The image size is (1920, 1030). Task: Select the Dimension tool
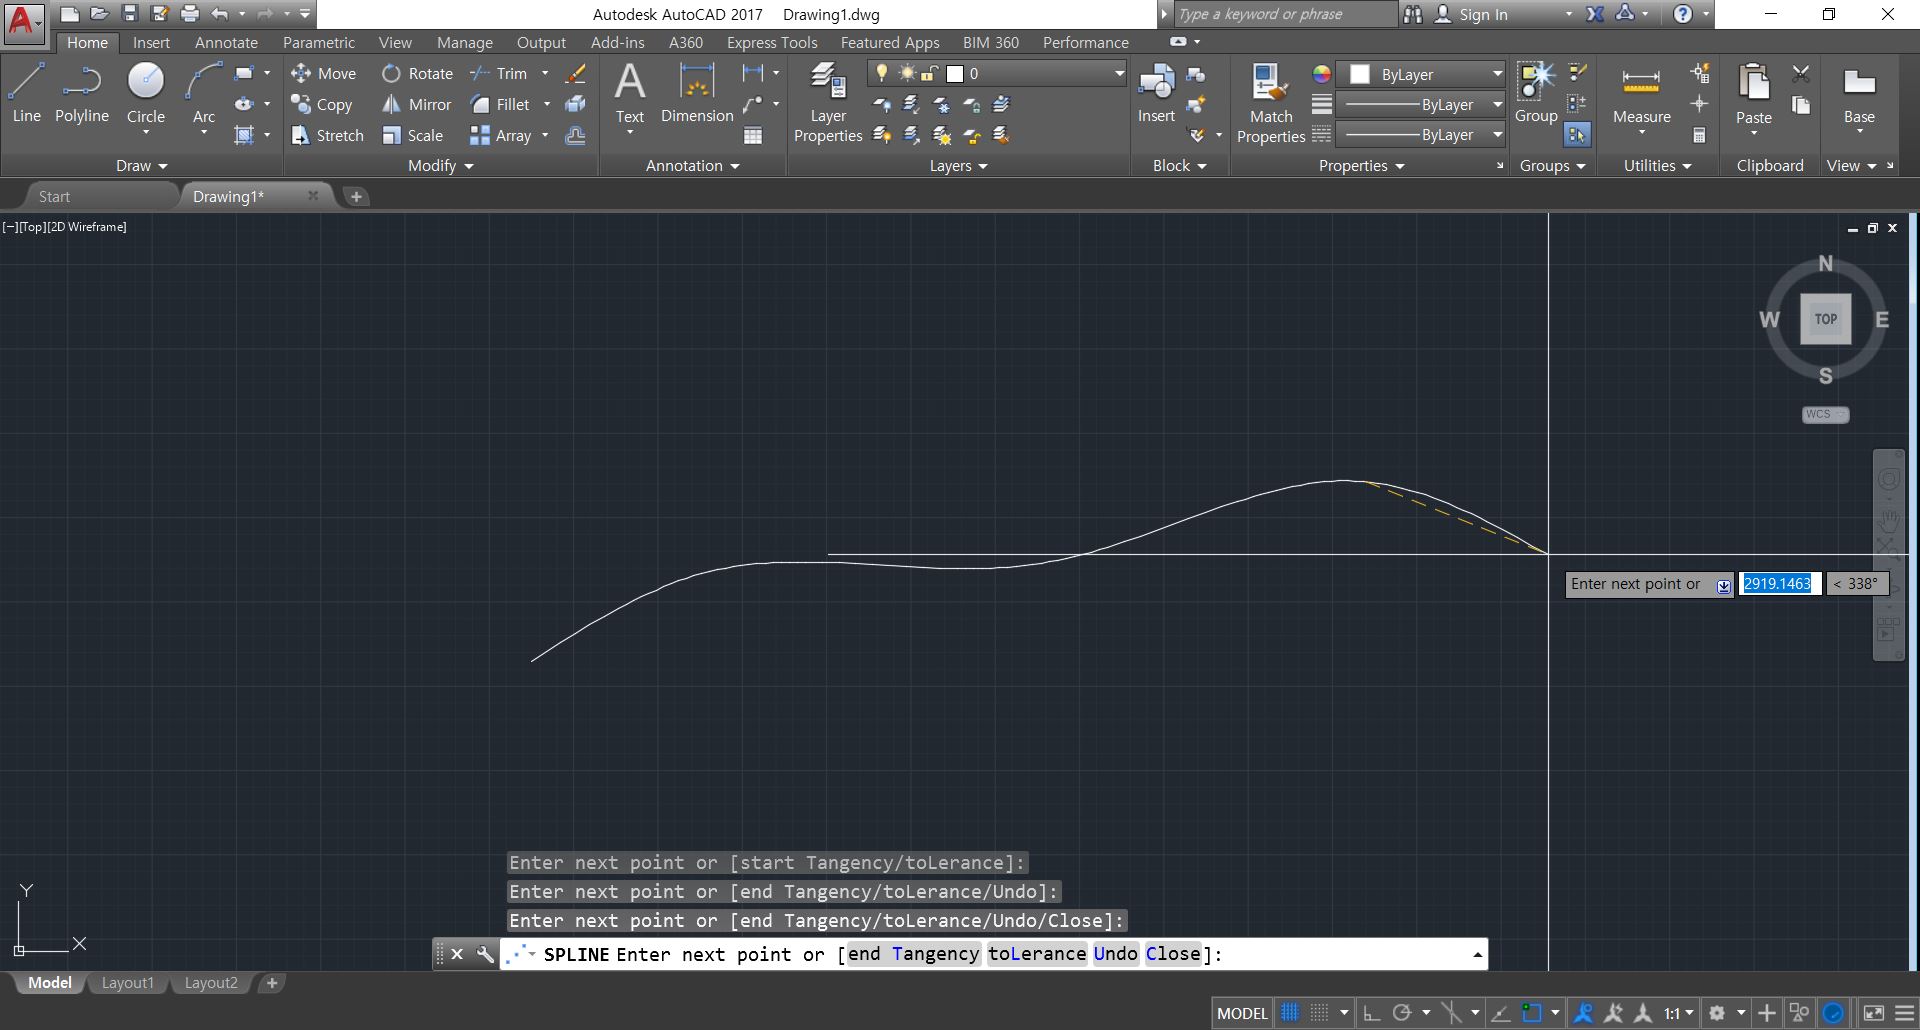click(x=697, y=94)
